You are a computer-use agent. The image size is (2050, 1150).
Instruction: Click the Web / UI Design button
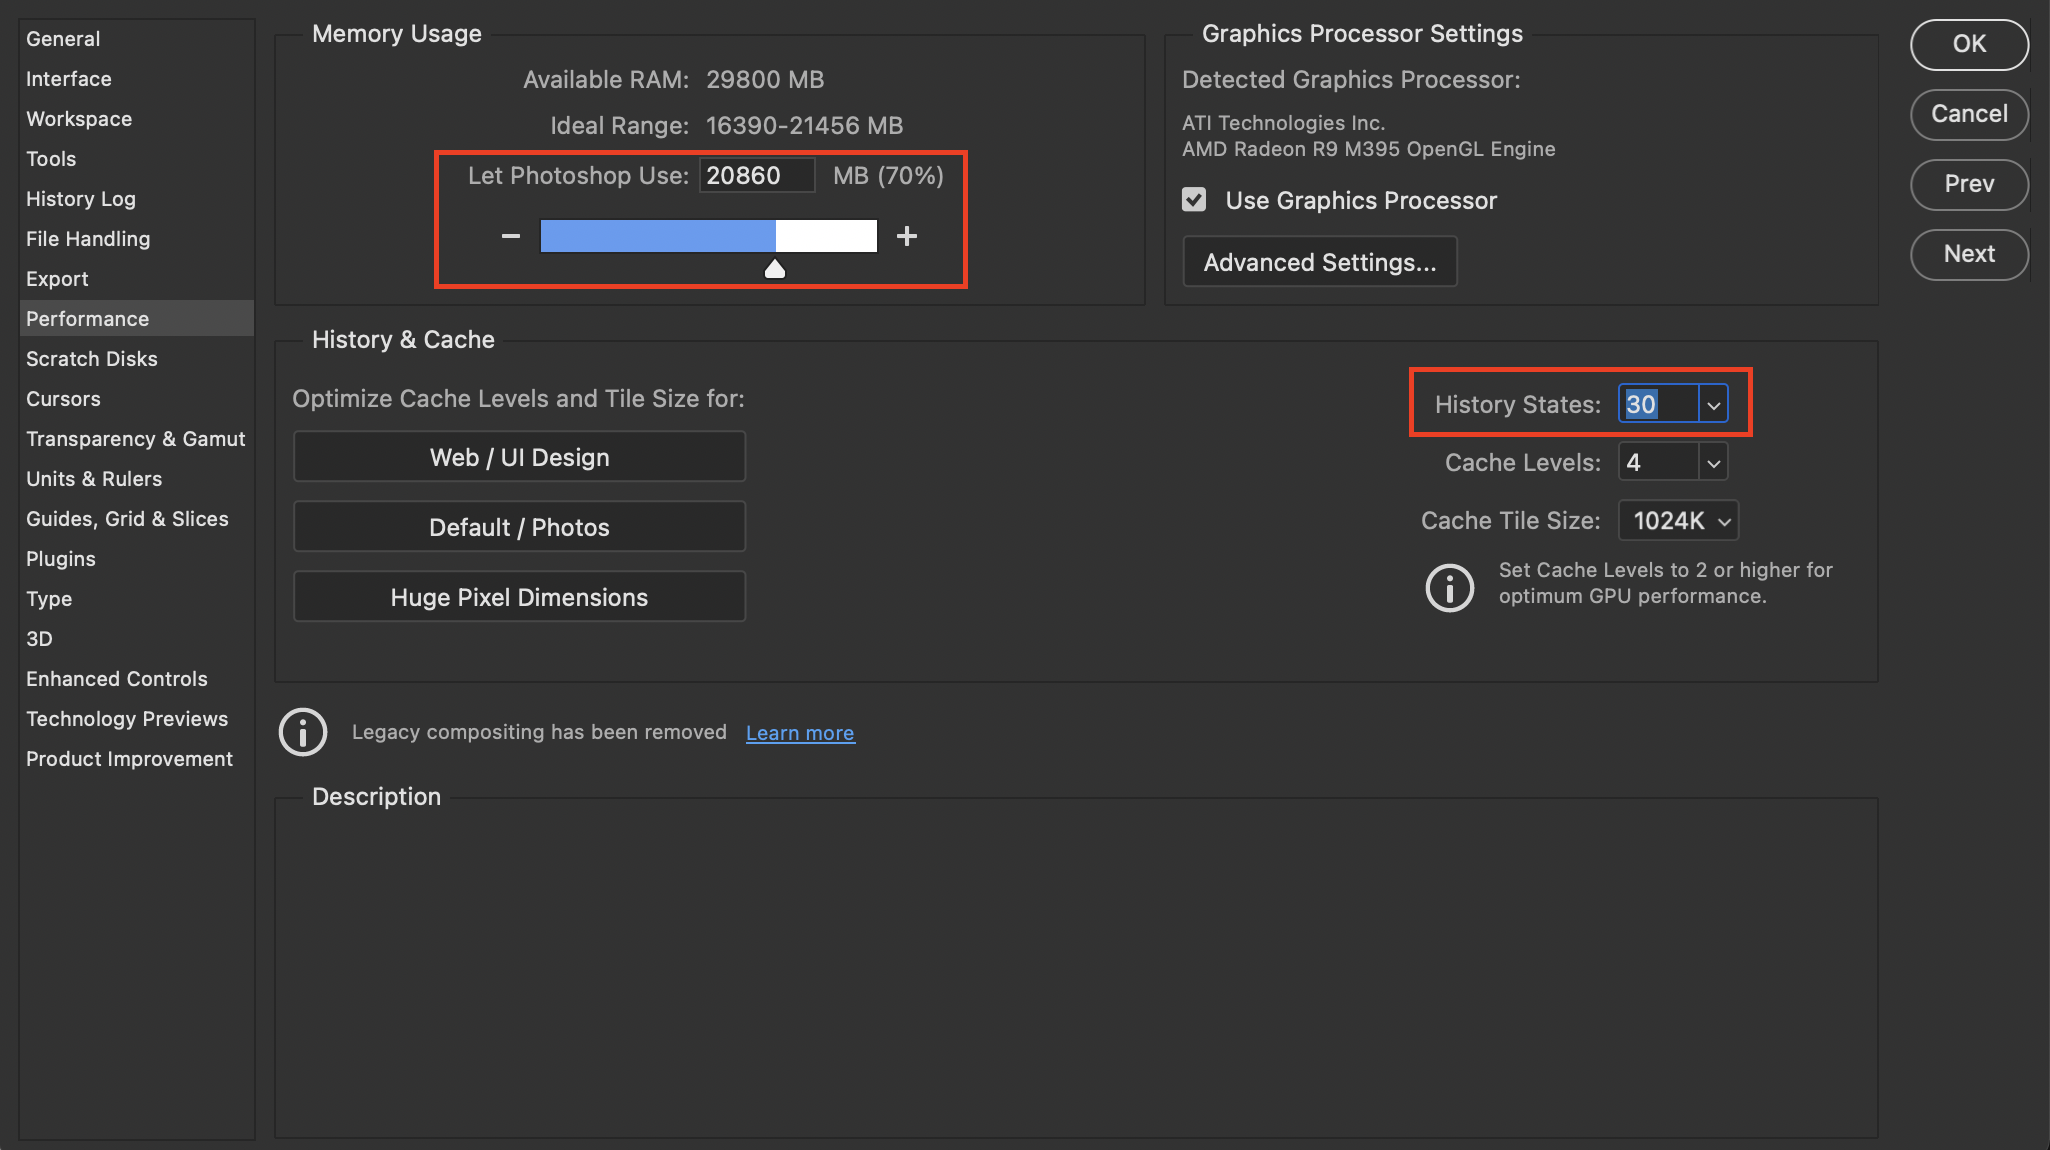[x=519, y=457]
